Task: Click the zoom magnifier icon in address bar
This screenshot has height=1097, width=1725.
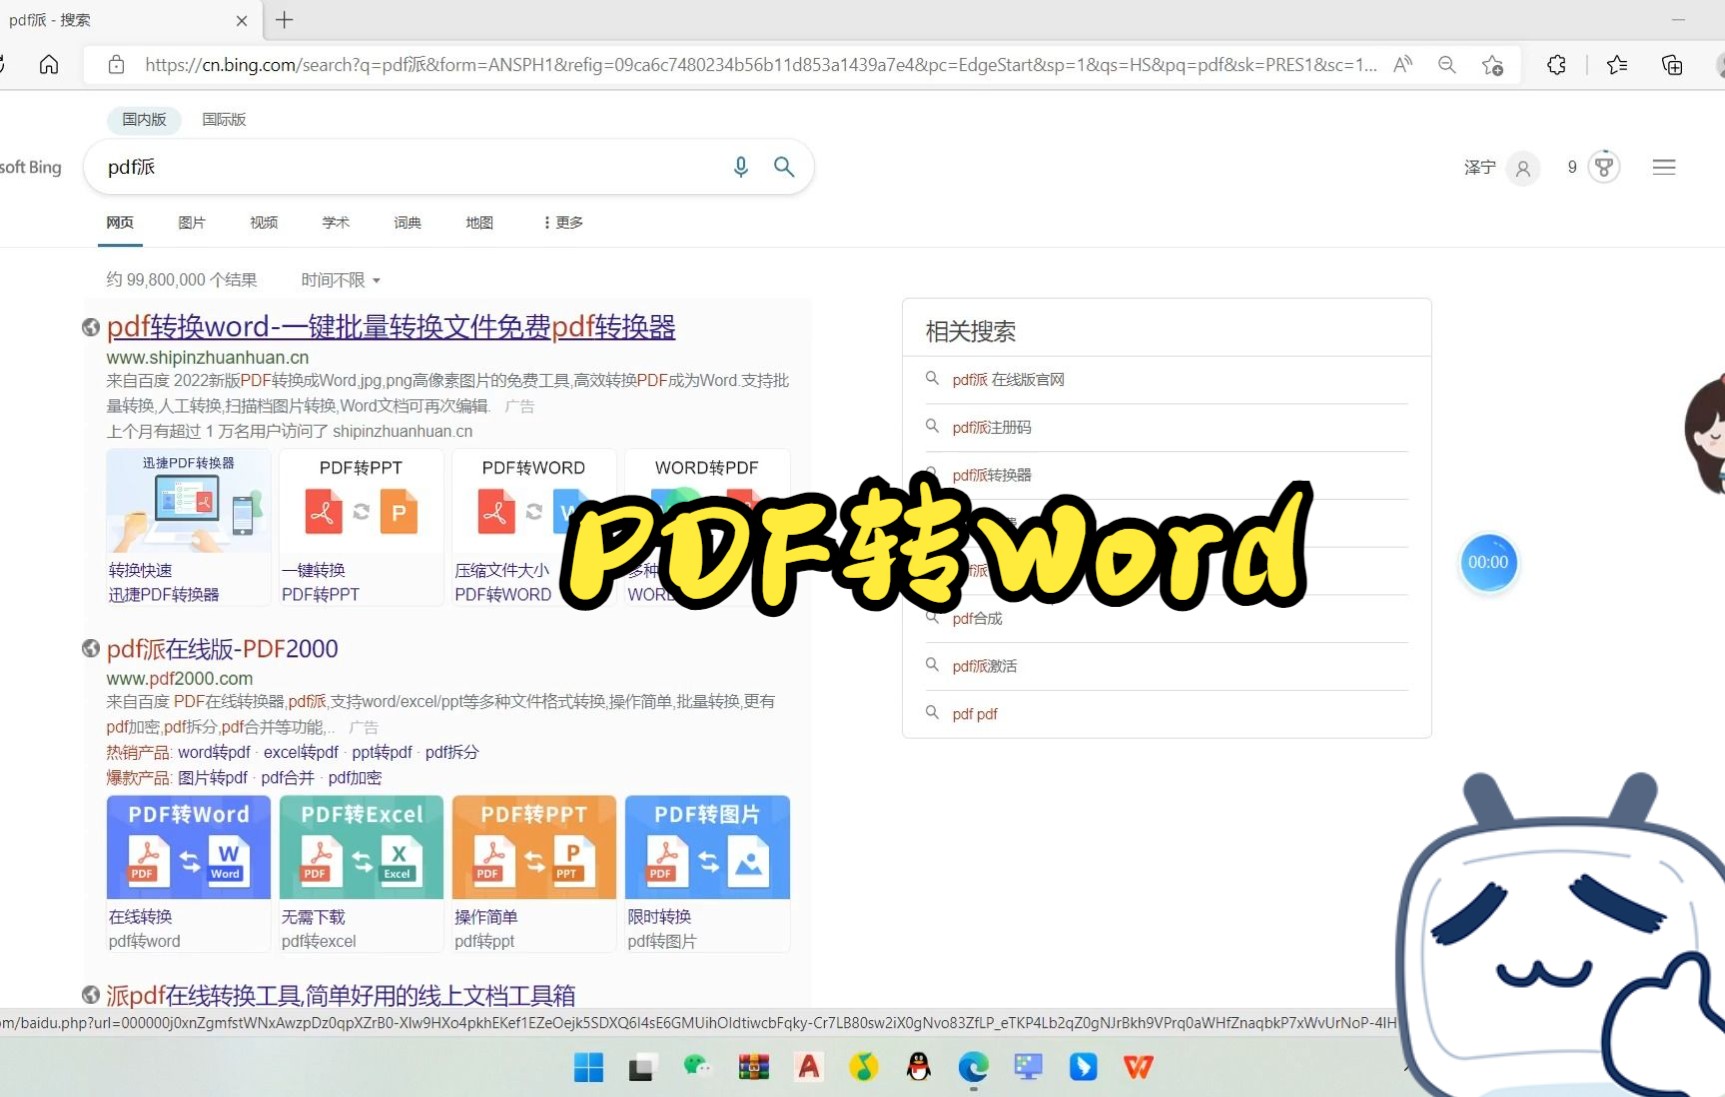Action: [x=1447, y=65]
